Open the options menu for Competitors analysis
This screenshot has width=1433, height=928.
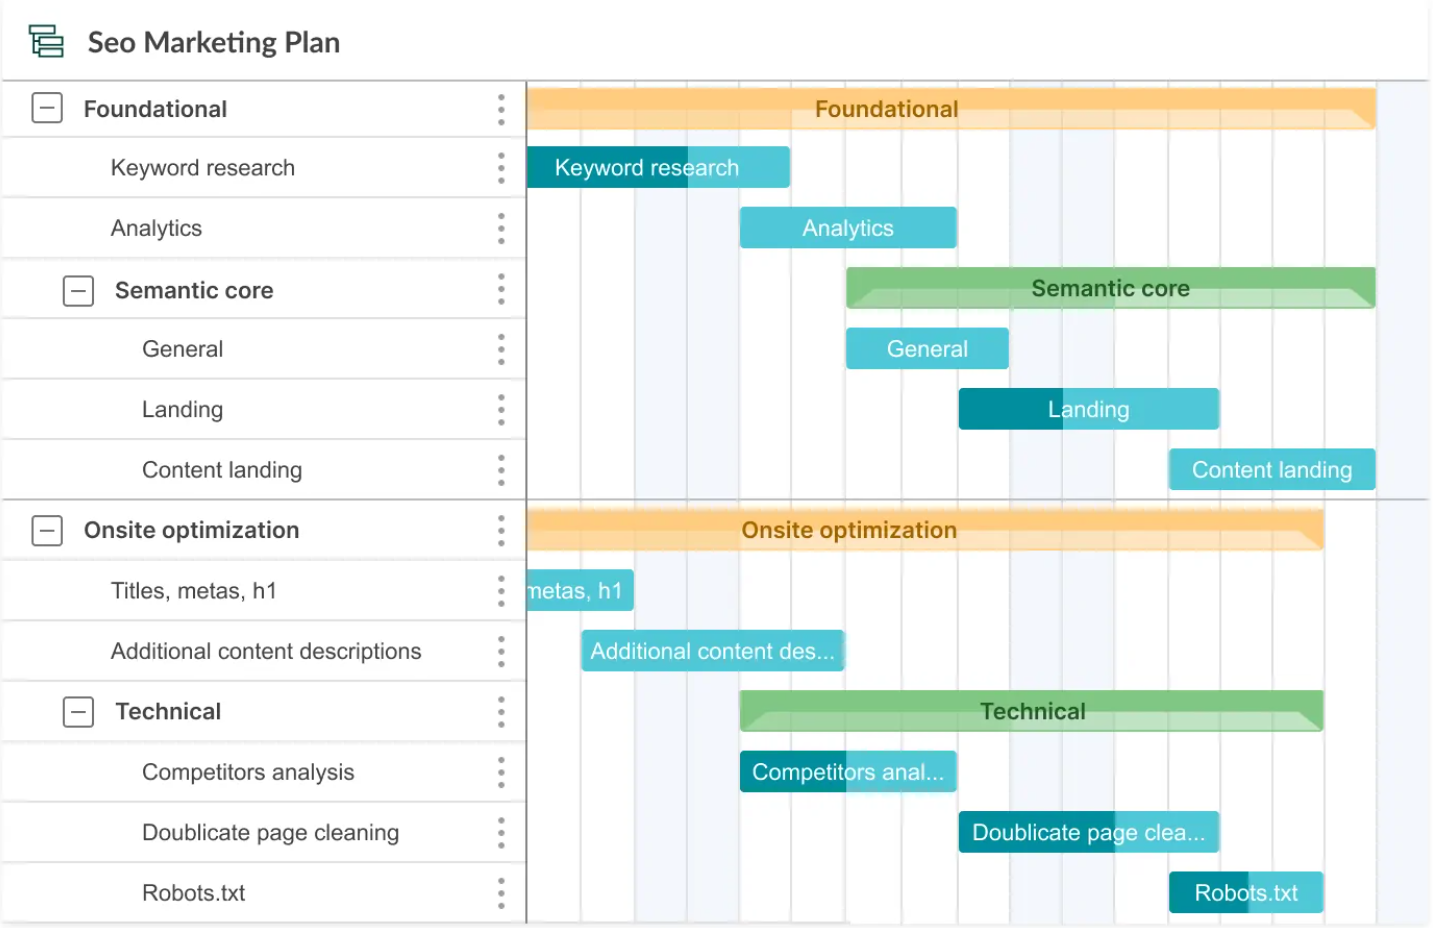[501, 772]
